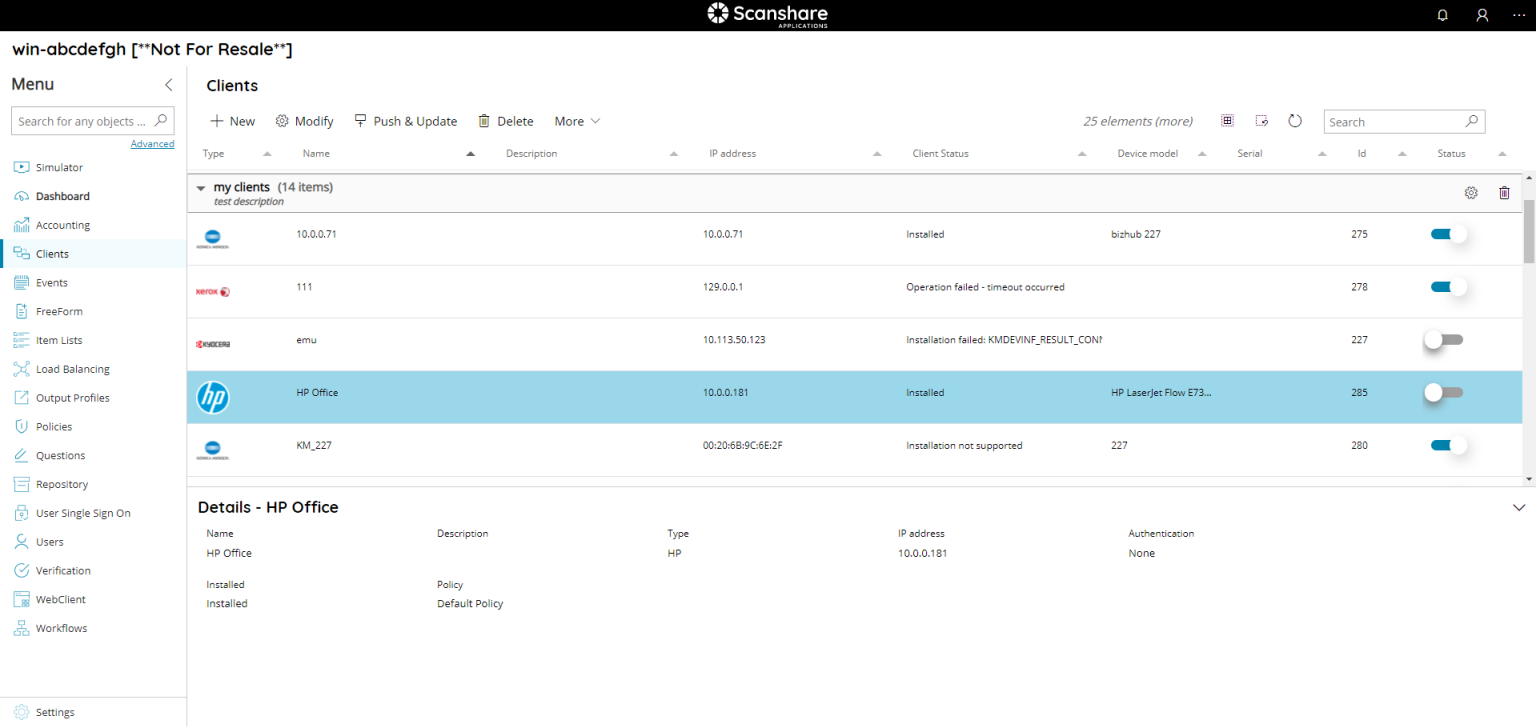Screen dimensions: 1536x728
Task: Enable the HP Office client status toggle
Action: click(1444, 392)
